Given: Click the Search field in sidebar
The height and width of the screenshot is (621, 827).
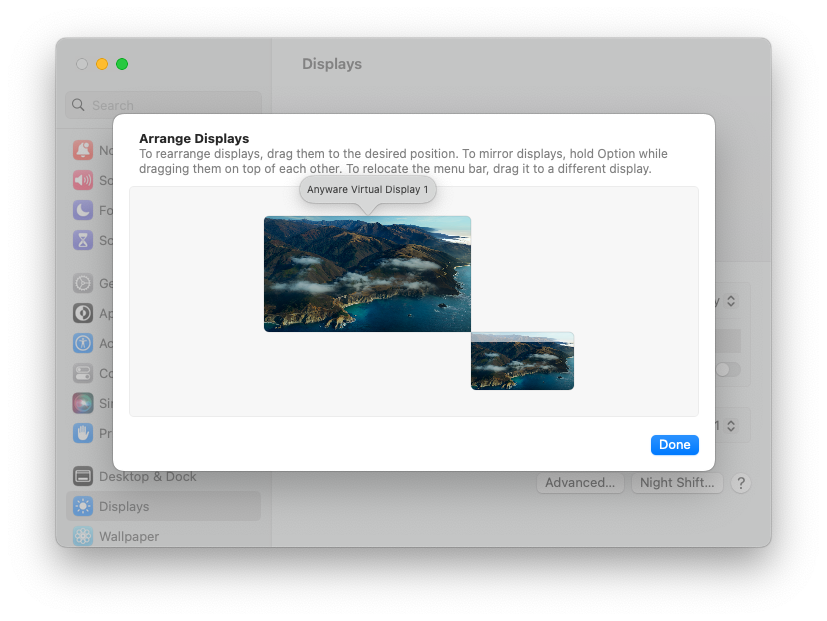Looking at the screenshot, I should pos(164,105).
